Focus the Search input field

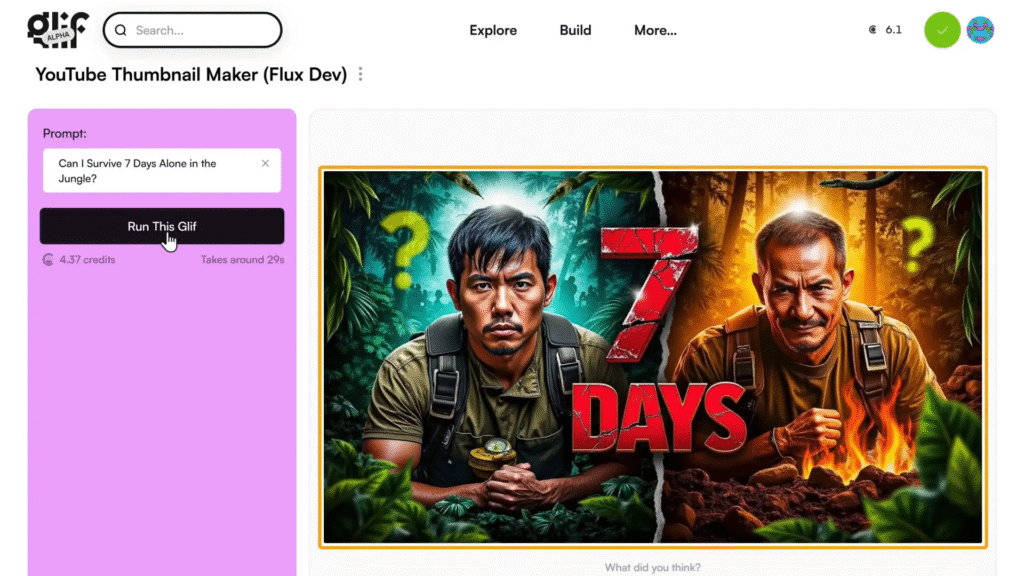point(200,30)
